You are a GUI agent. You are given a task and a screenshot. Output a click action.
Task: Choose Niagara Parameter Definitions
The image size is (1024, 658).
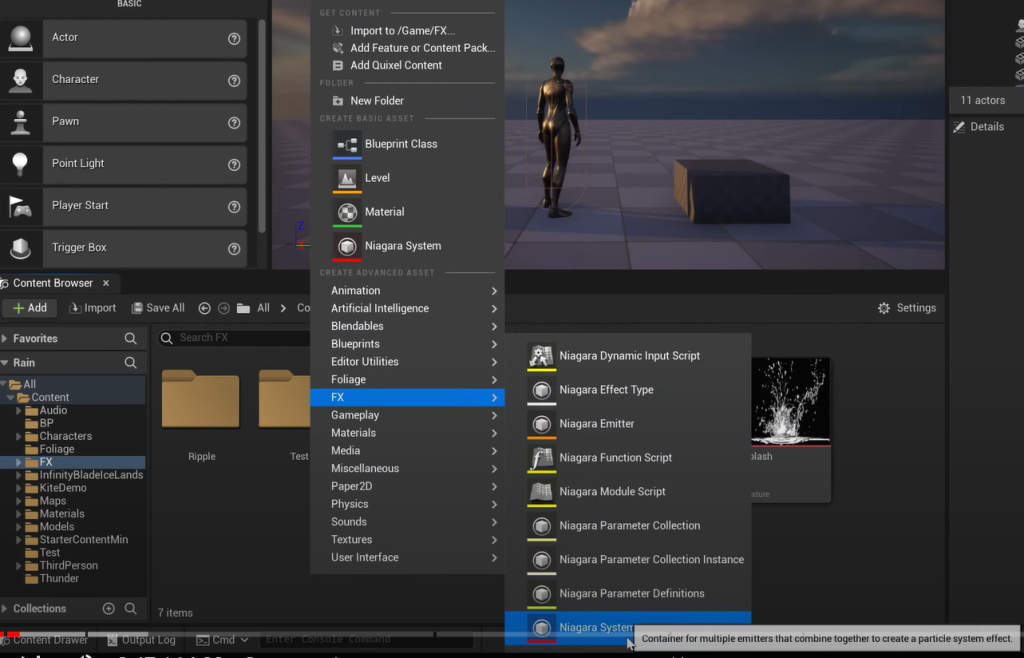628,593
